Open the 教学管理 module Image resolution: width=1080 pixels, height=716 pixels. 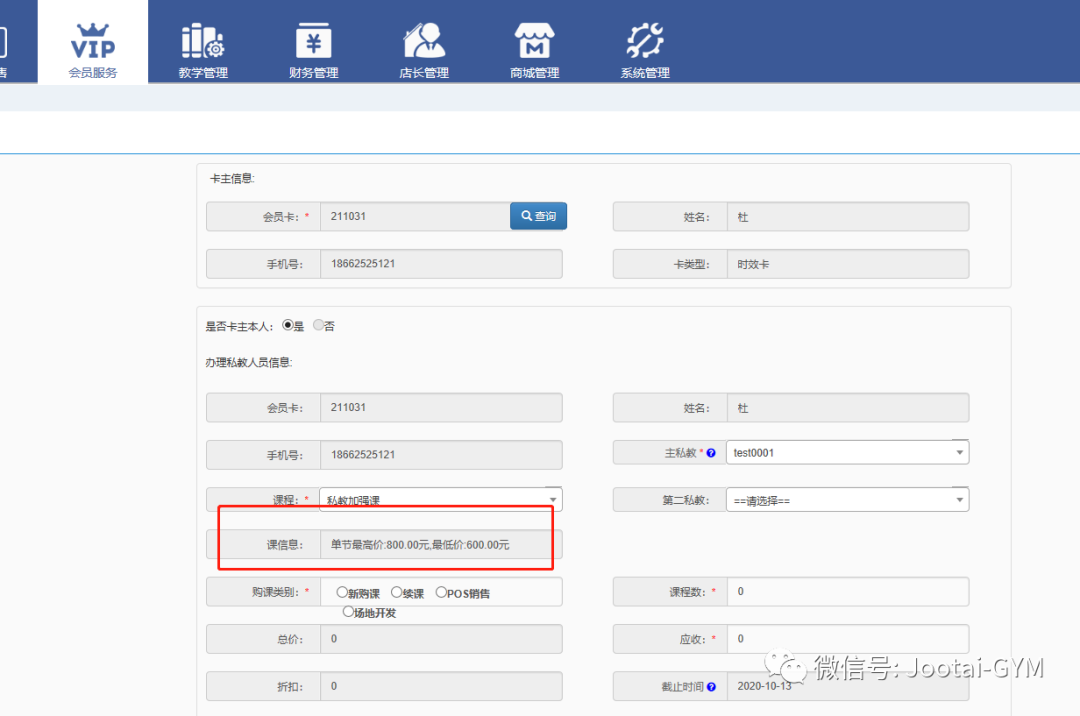(x=203, y=45)
